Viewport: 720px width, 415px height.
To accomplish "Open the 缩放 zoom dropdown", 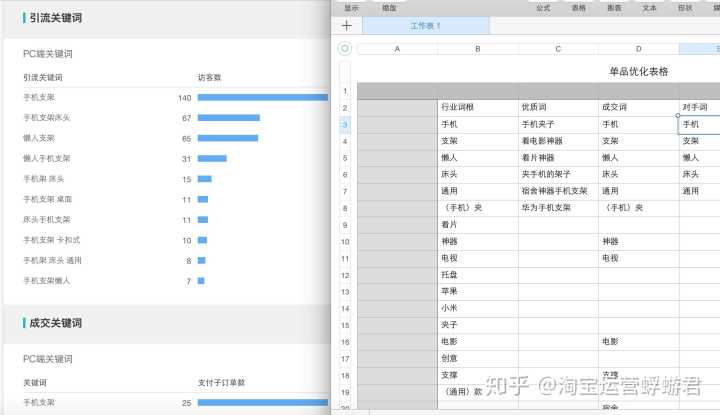I will click(388, 7).
